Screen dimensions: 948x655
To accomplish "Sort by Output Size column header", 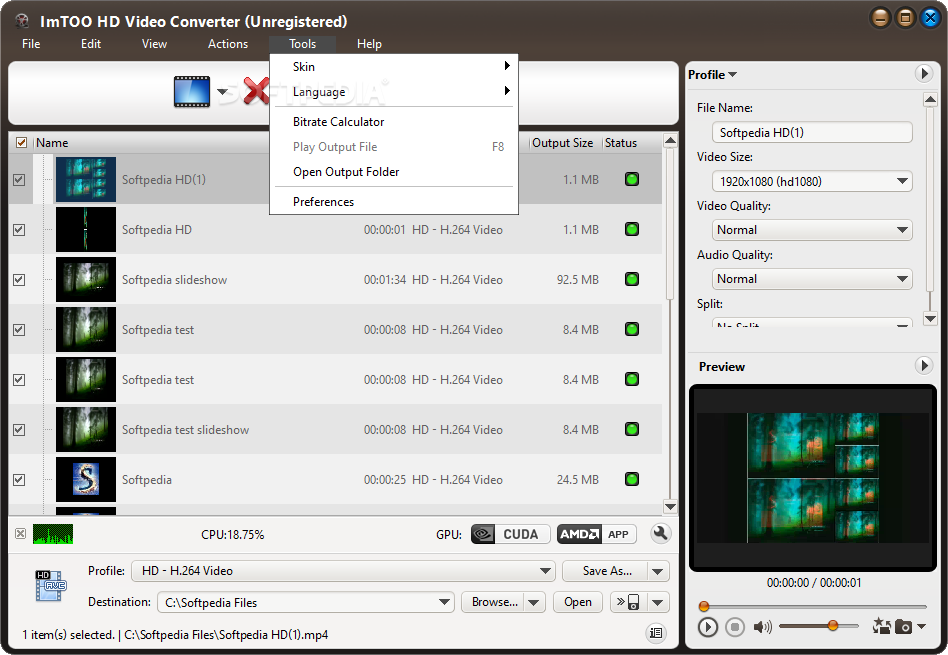I will [562, 143].
